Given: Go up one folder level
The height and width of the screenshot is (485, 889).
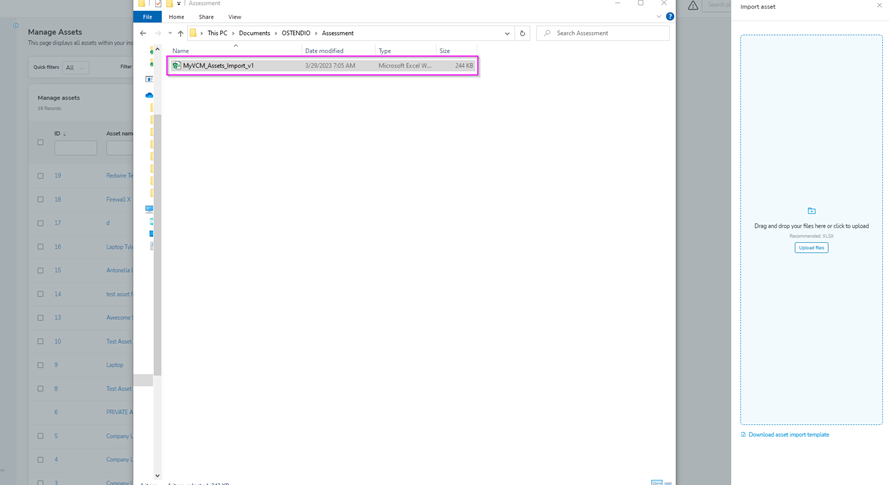Looking at the screenshot, I should click(180, 33).
